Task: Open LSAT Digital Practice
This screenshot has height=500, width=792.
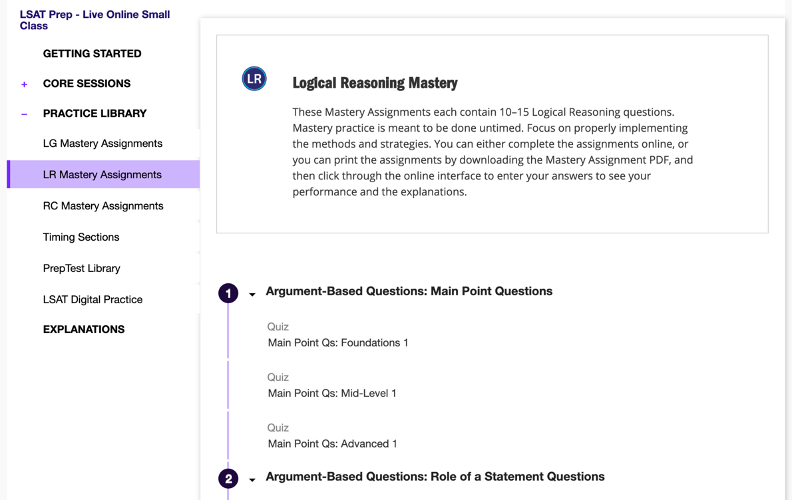Action: [92, 299]
